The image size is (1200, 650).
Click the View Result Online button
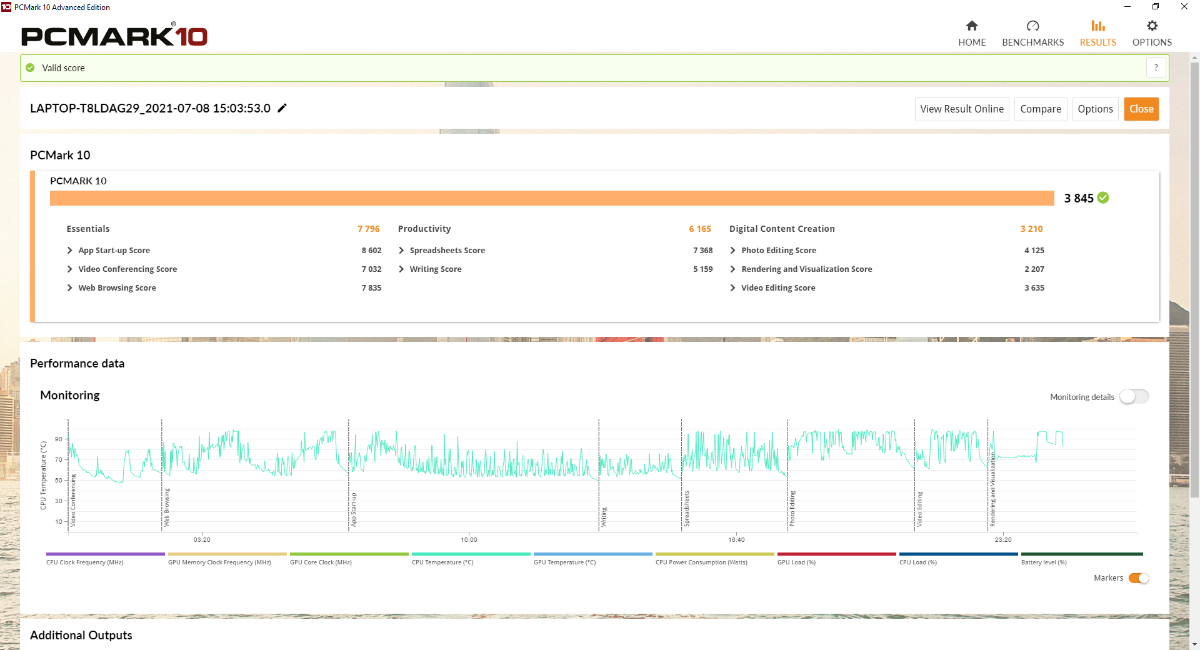click(961, 109)
